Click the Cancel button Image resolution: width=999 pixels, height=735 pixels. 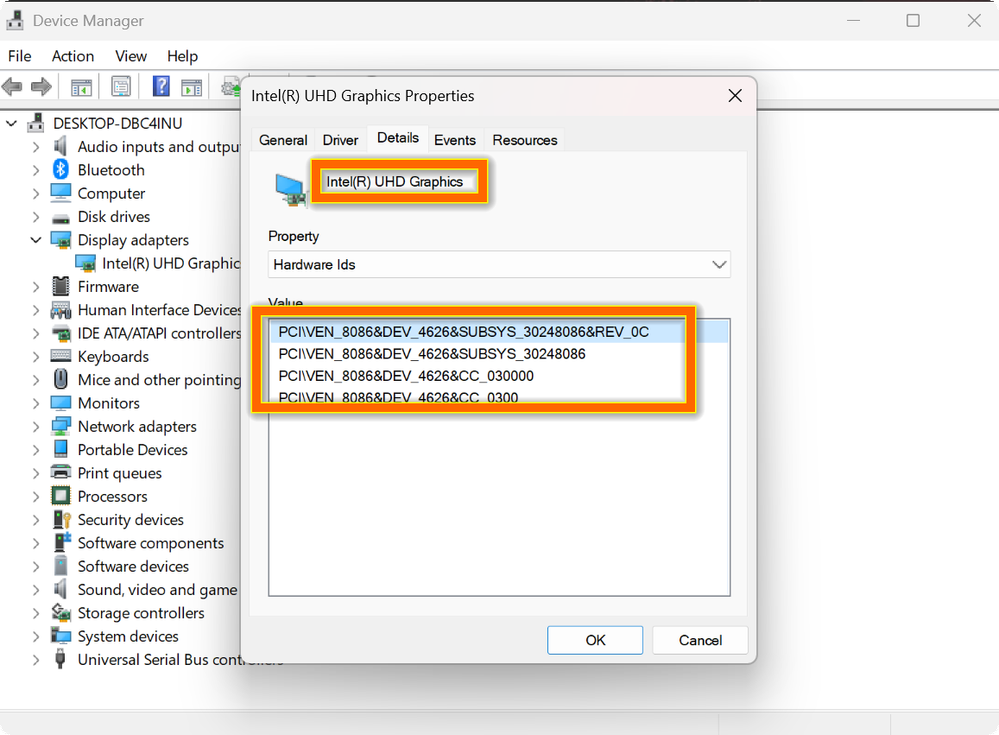(x=700, y=640)
